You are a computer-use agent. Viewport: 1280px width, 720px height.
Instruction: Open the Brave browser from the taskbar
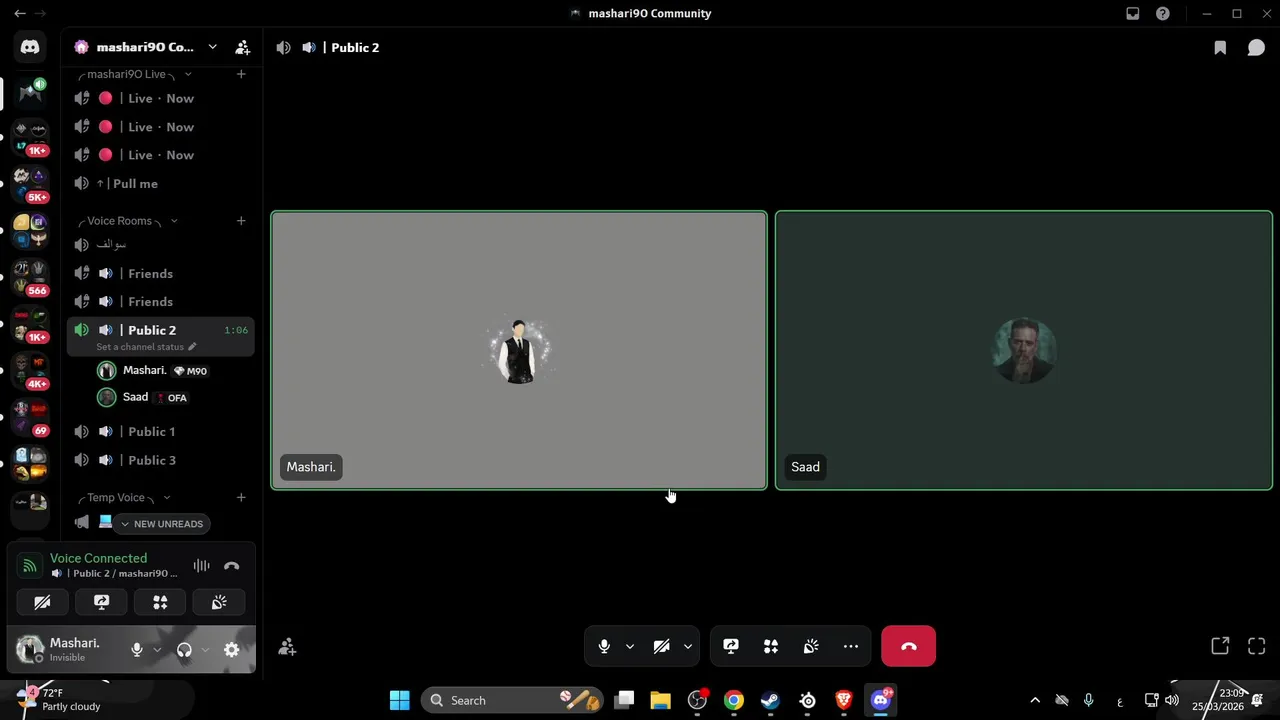(x=844, y=700)
